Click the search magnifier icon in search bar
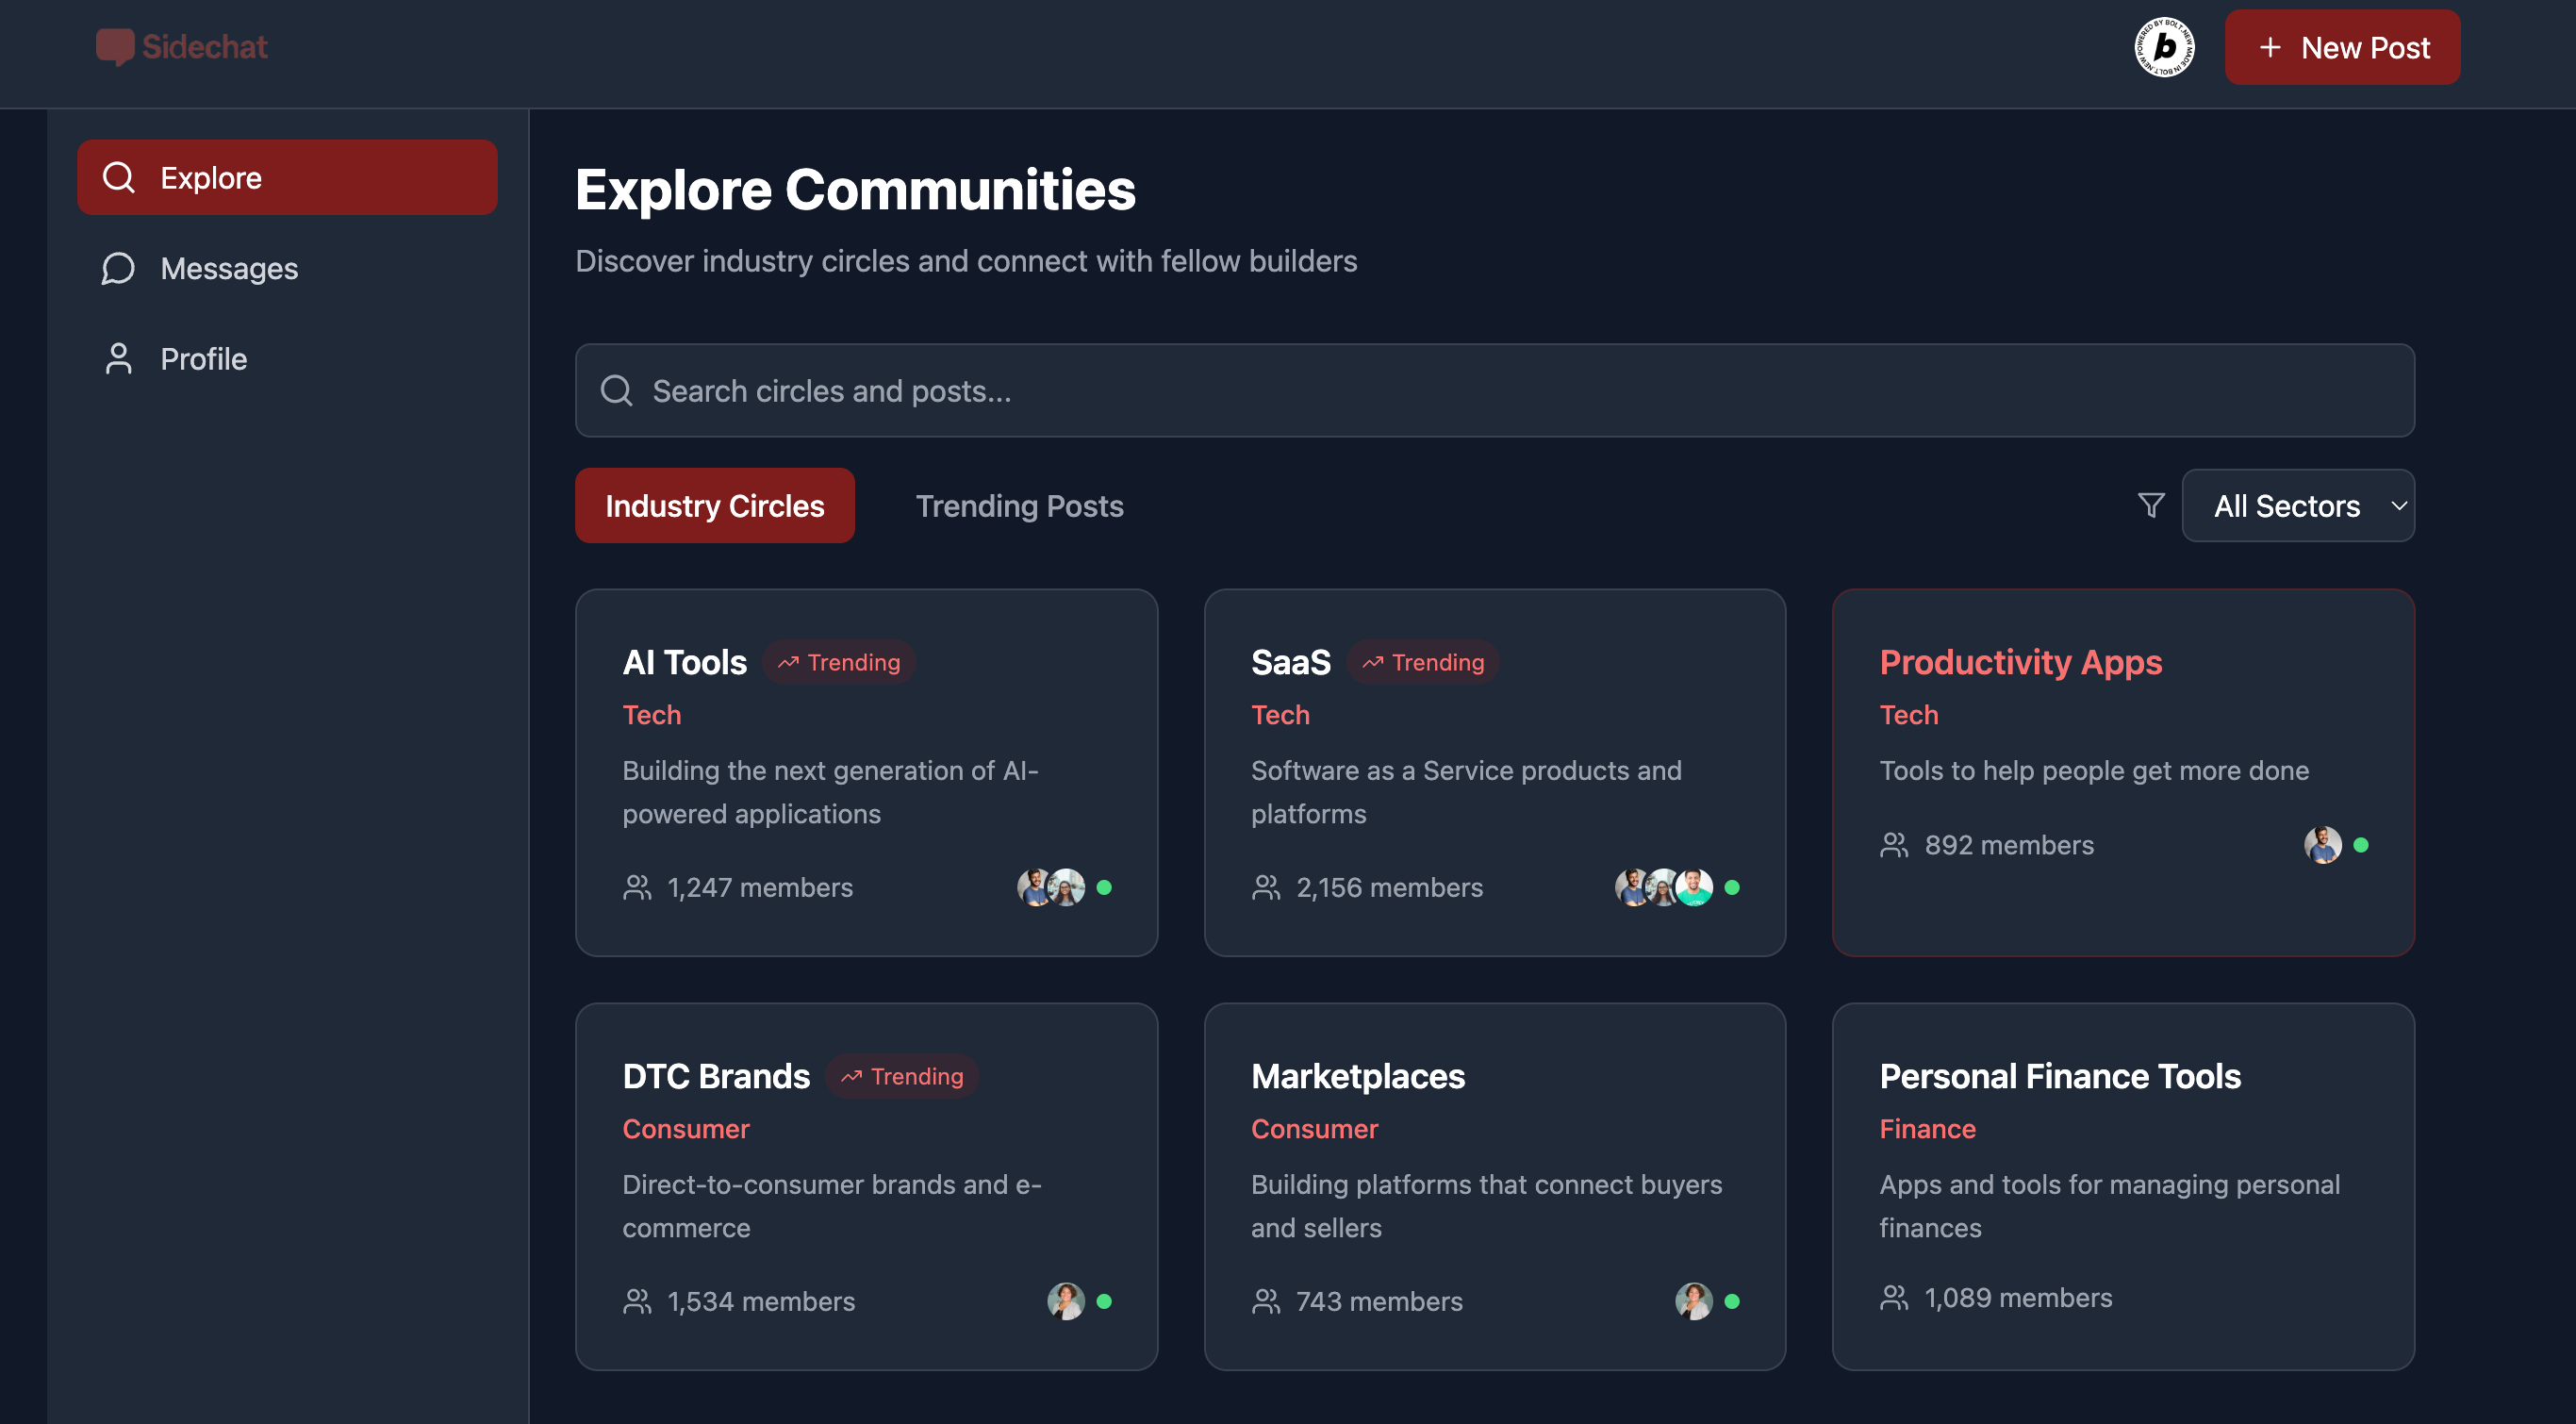Viewport: 2576px width, 1424px height. (616, 391)
